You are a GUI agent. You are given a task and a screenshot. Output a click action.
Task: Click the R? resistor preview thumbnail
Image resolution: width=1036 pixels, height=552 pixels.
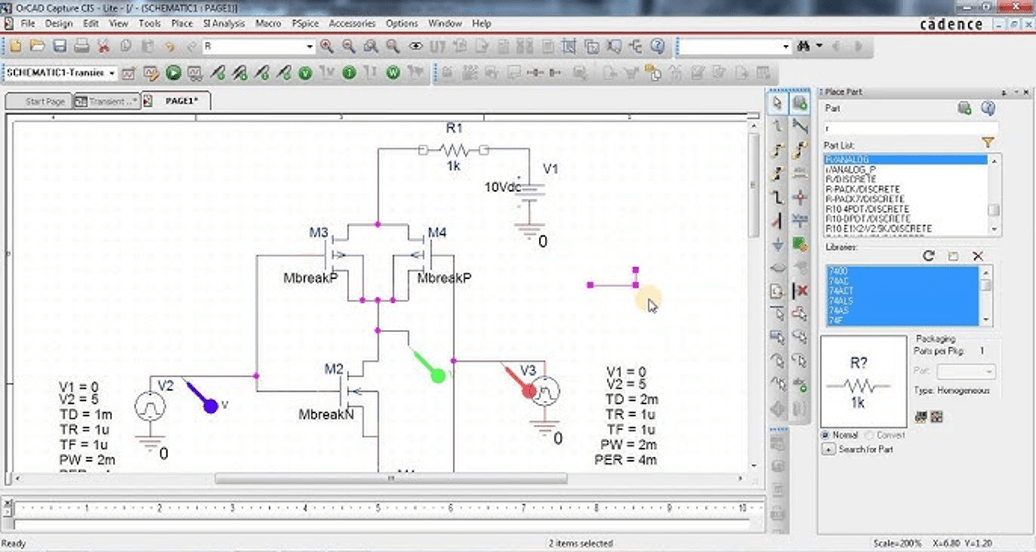coord(864,381)
